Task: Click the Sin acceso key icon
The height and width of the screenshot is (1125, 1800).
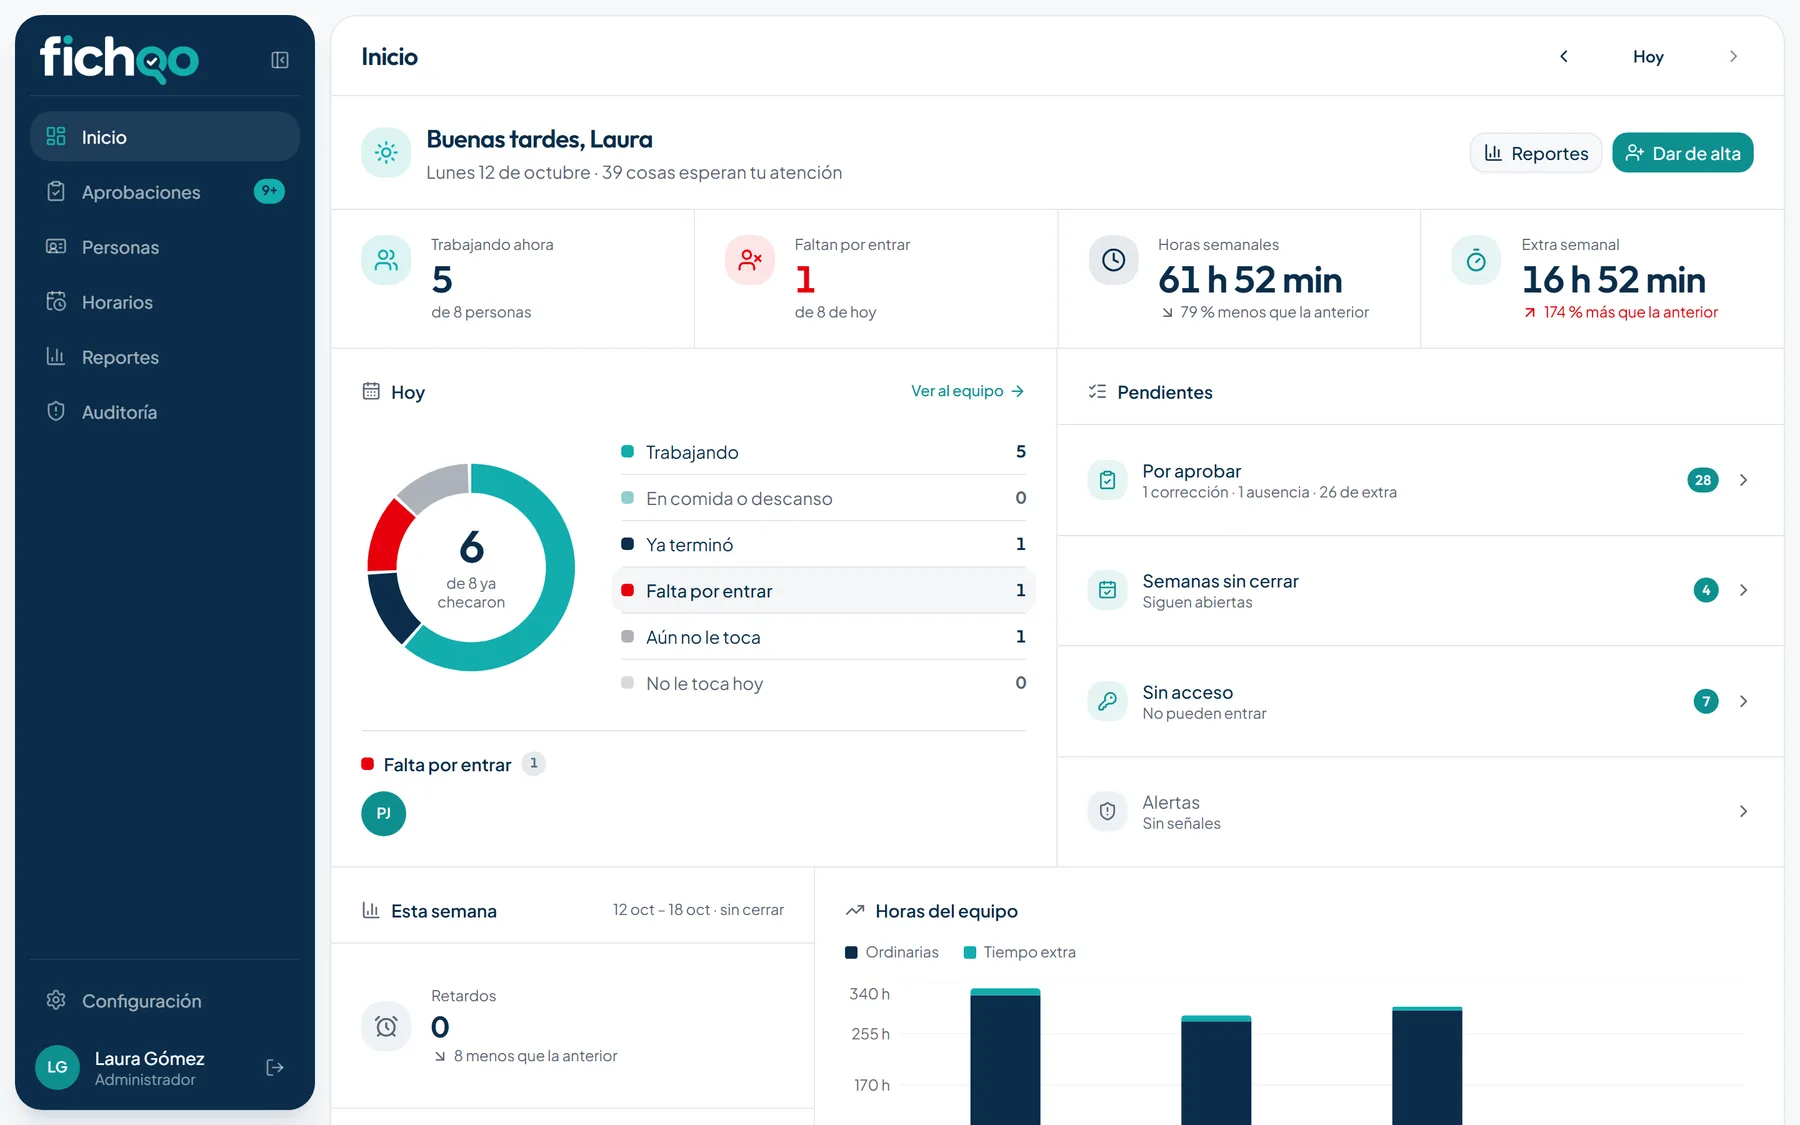Action: tap(1107, 701)
